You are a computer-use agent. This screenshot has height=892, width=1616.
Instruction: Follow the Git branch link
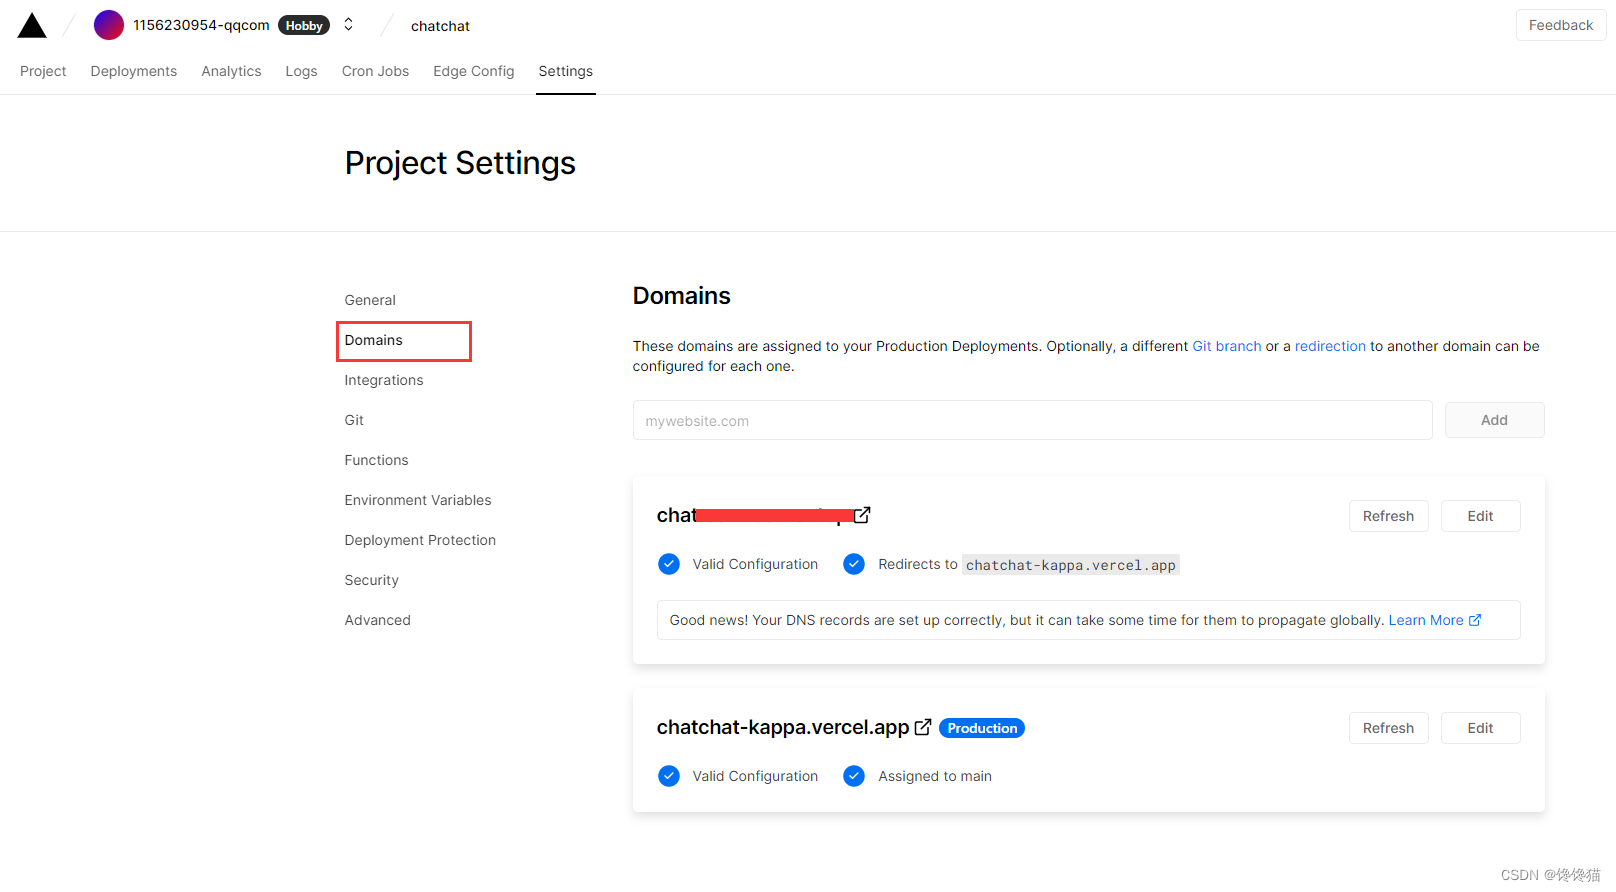[1227, 346]
